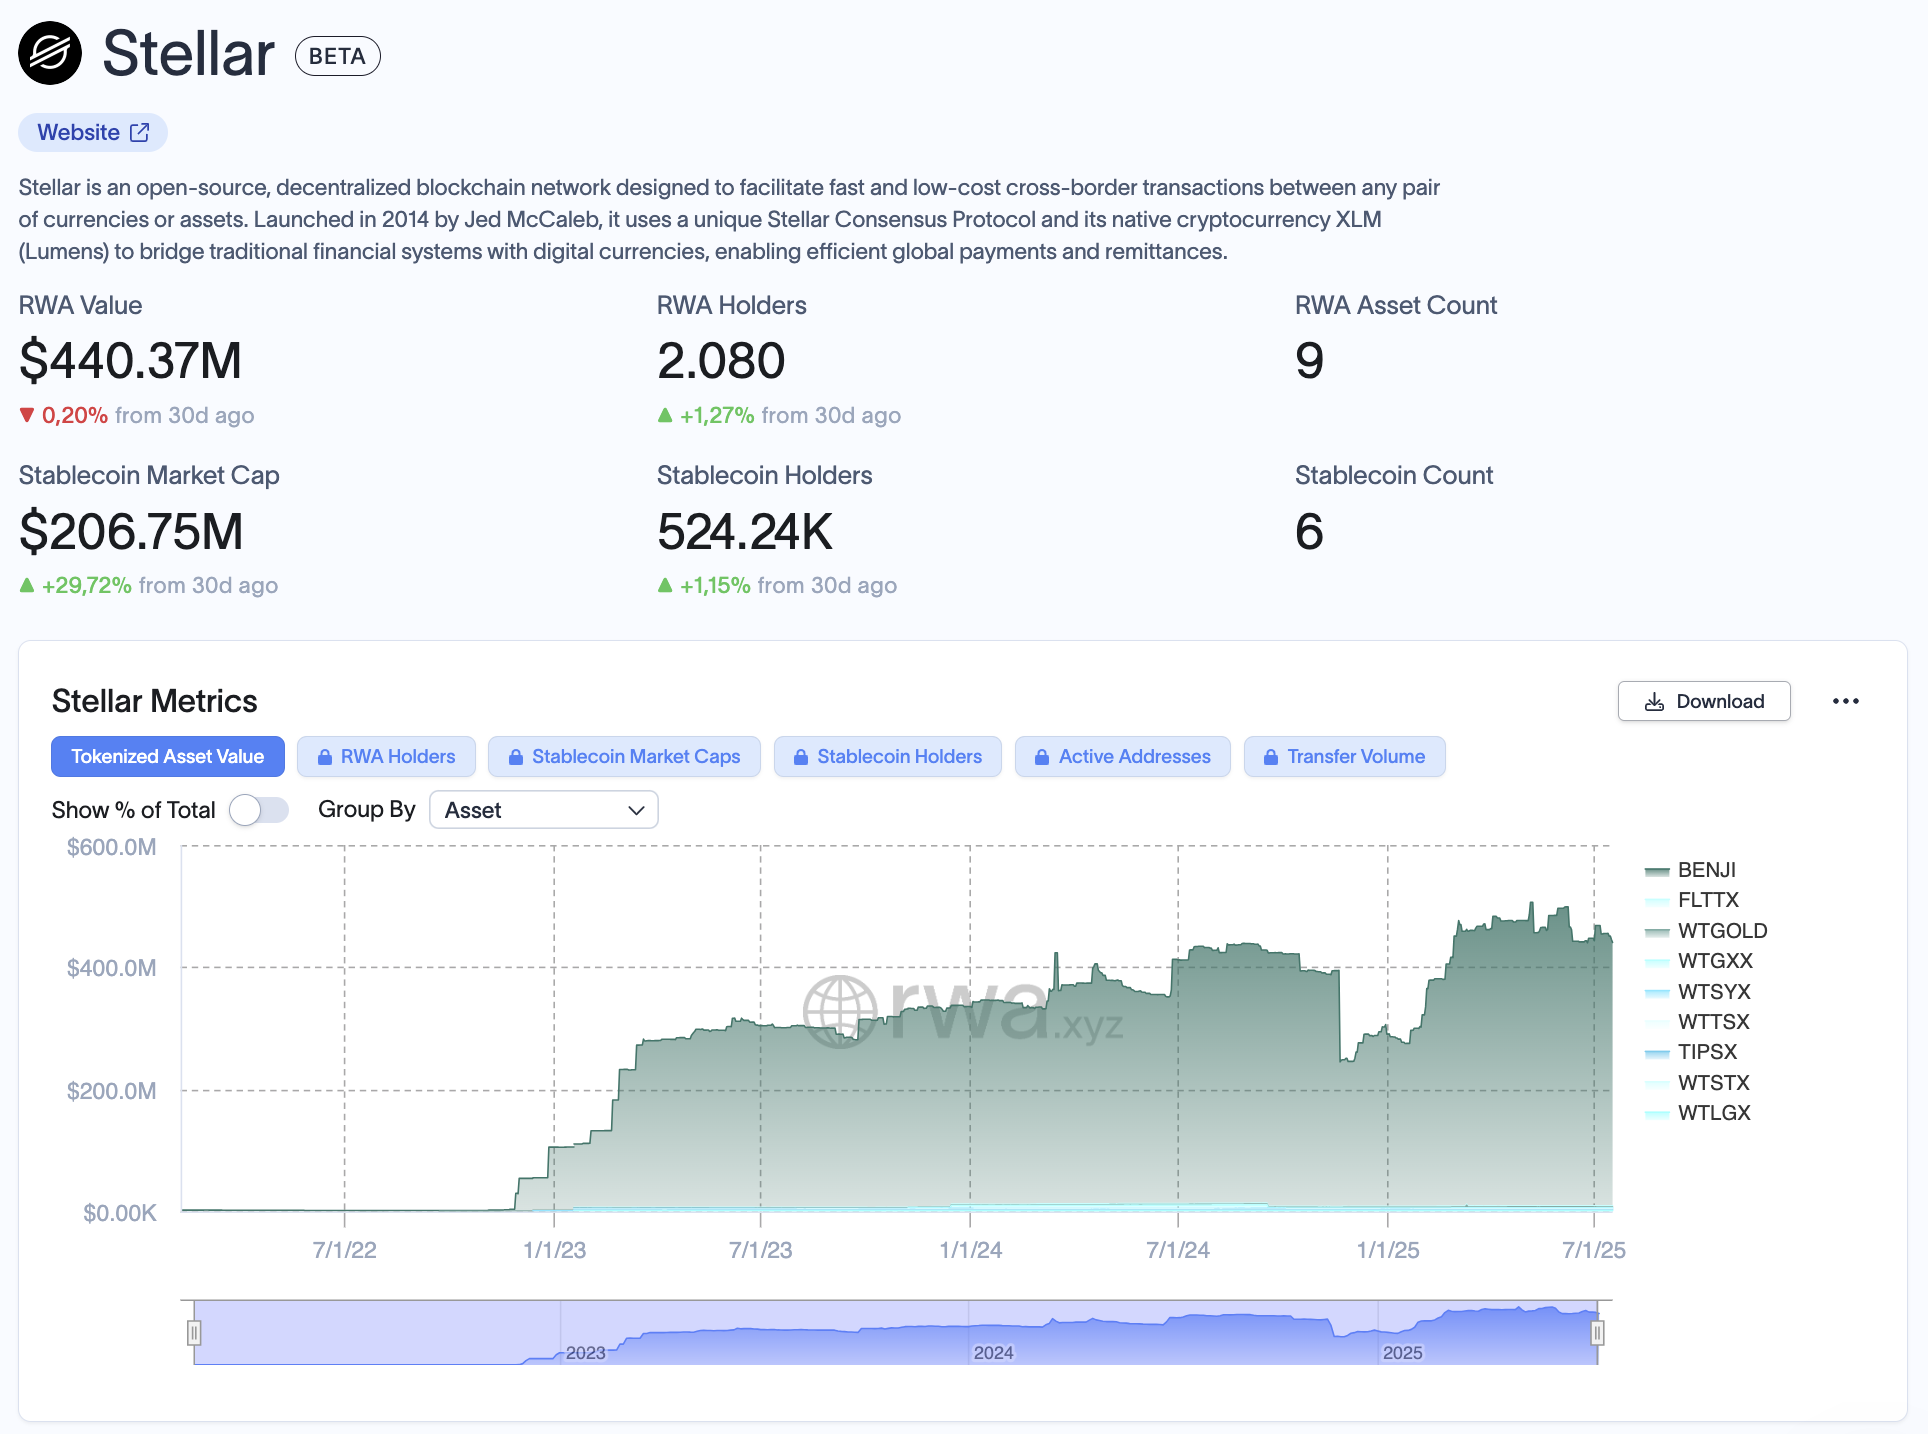Image resolution: width=1928 pixels, height=1434 pixels.
Task: Click the lock icon on RWA Holders tab
Action: tap(325, 757)
